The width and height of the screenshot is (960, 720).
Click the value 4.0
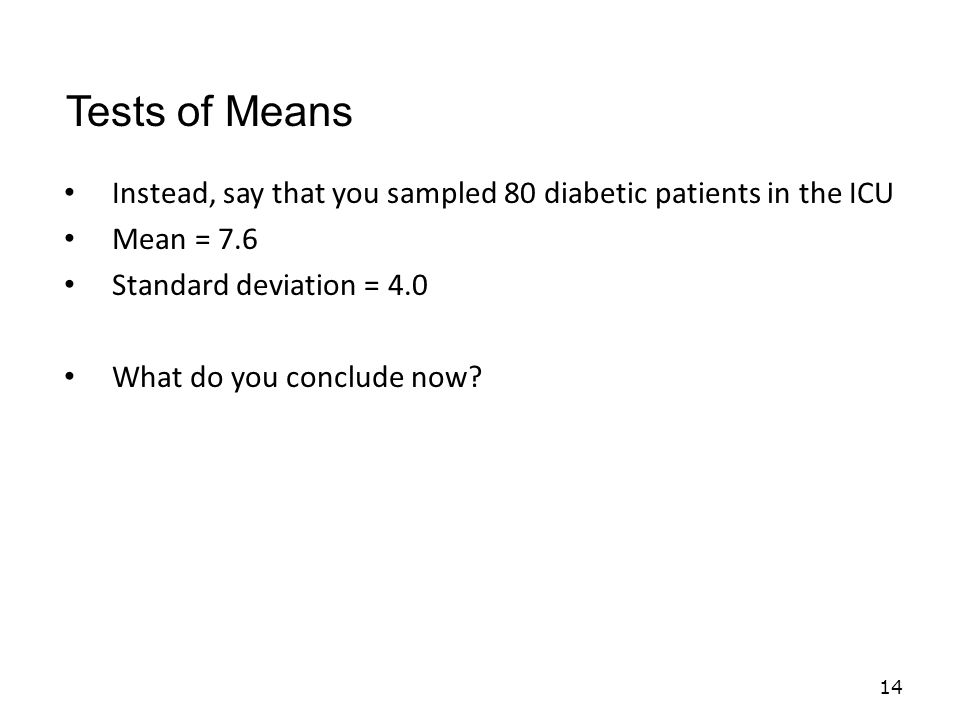(x=408, y=285)
